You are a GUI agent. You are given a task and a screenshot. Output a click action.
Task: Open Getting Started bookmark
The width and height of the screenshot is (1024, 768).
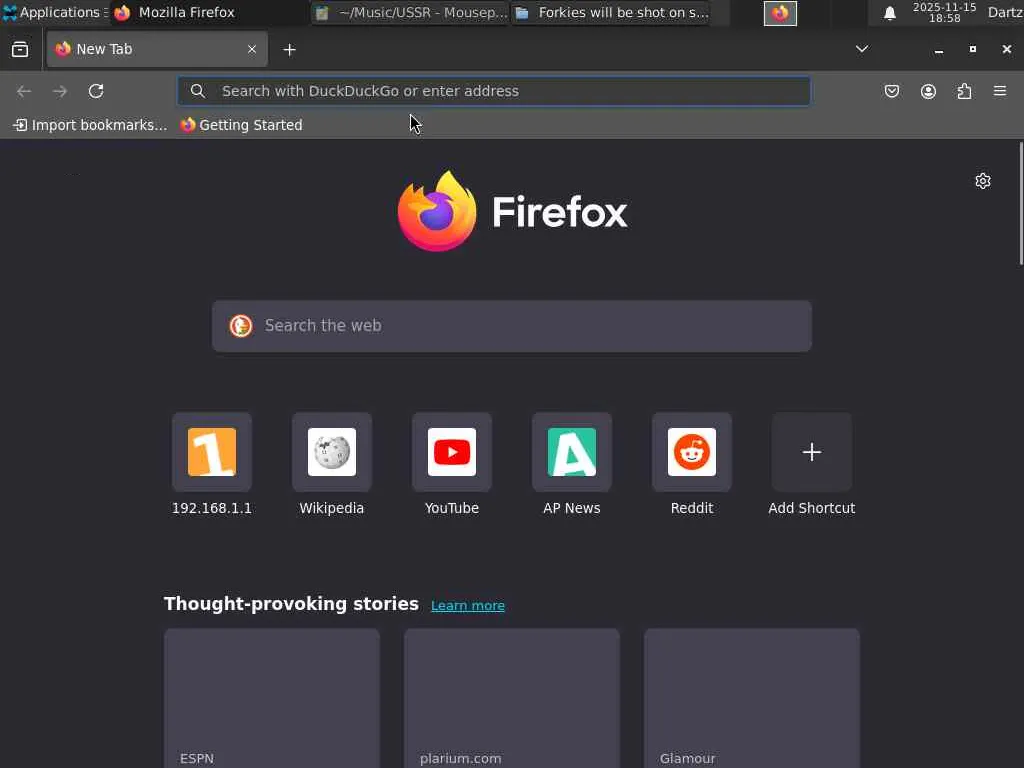(242, 125)
